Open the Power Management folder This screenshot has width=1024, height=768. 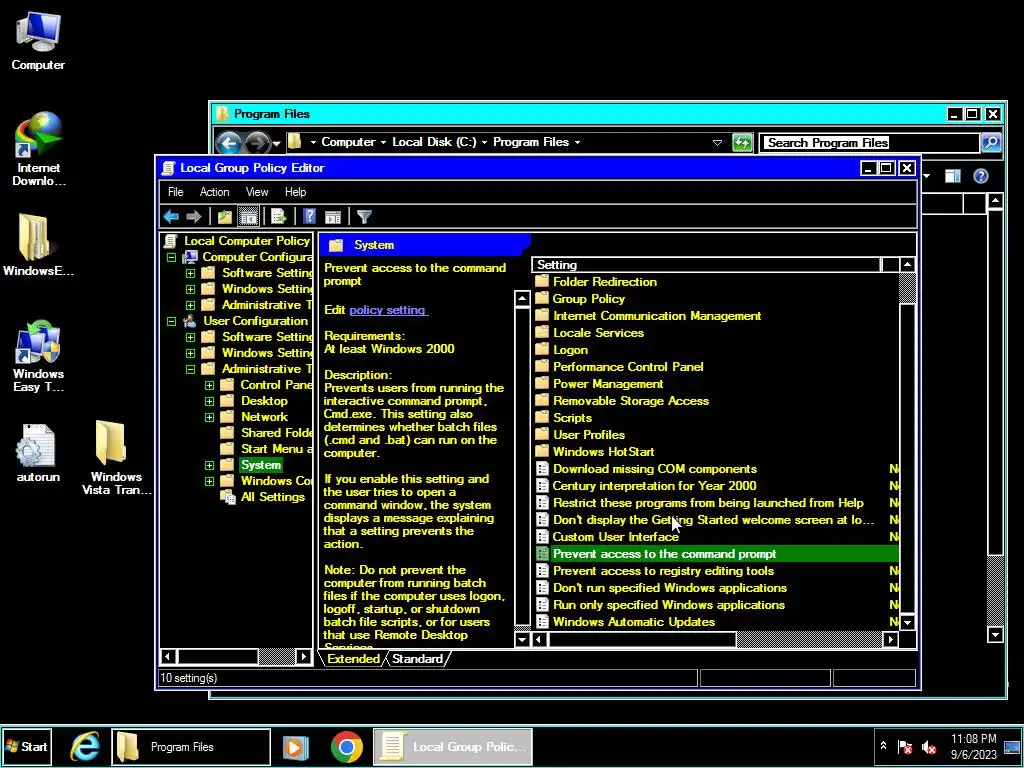pos(608,384)
